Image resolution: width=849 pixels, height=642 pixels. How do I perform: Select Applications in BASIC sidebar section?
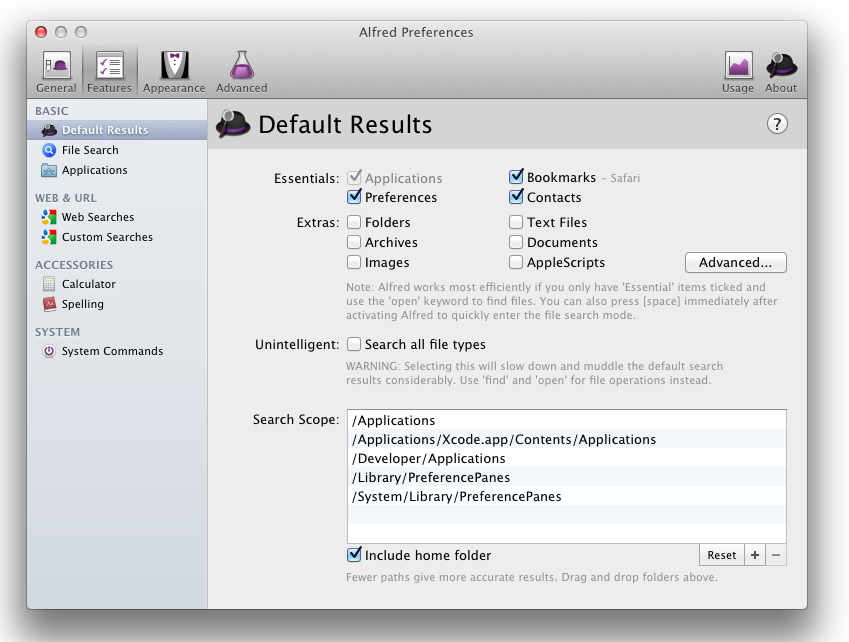(x=117, y=170)
